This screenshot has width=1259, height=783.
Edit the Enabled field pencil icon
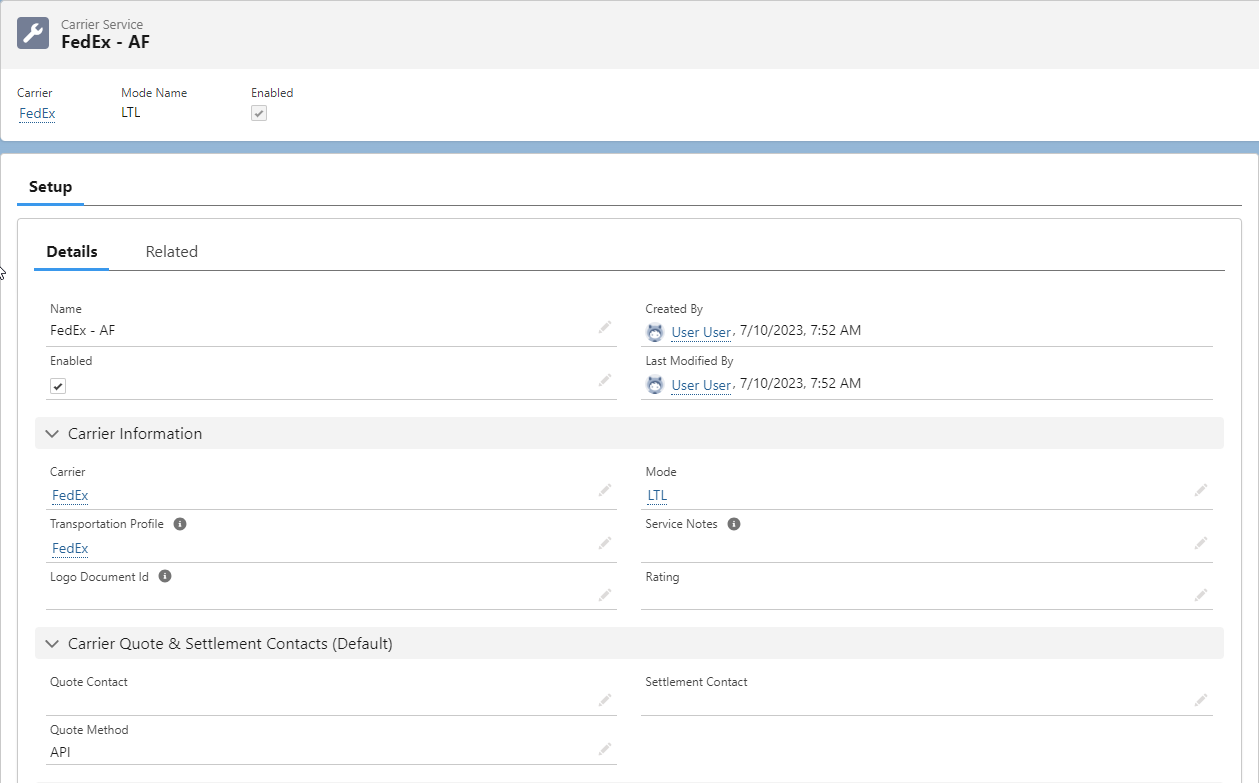605,380
